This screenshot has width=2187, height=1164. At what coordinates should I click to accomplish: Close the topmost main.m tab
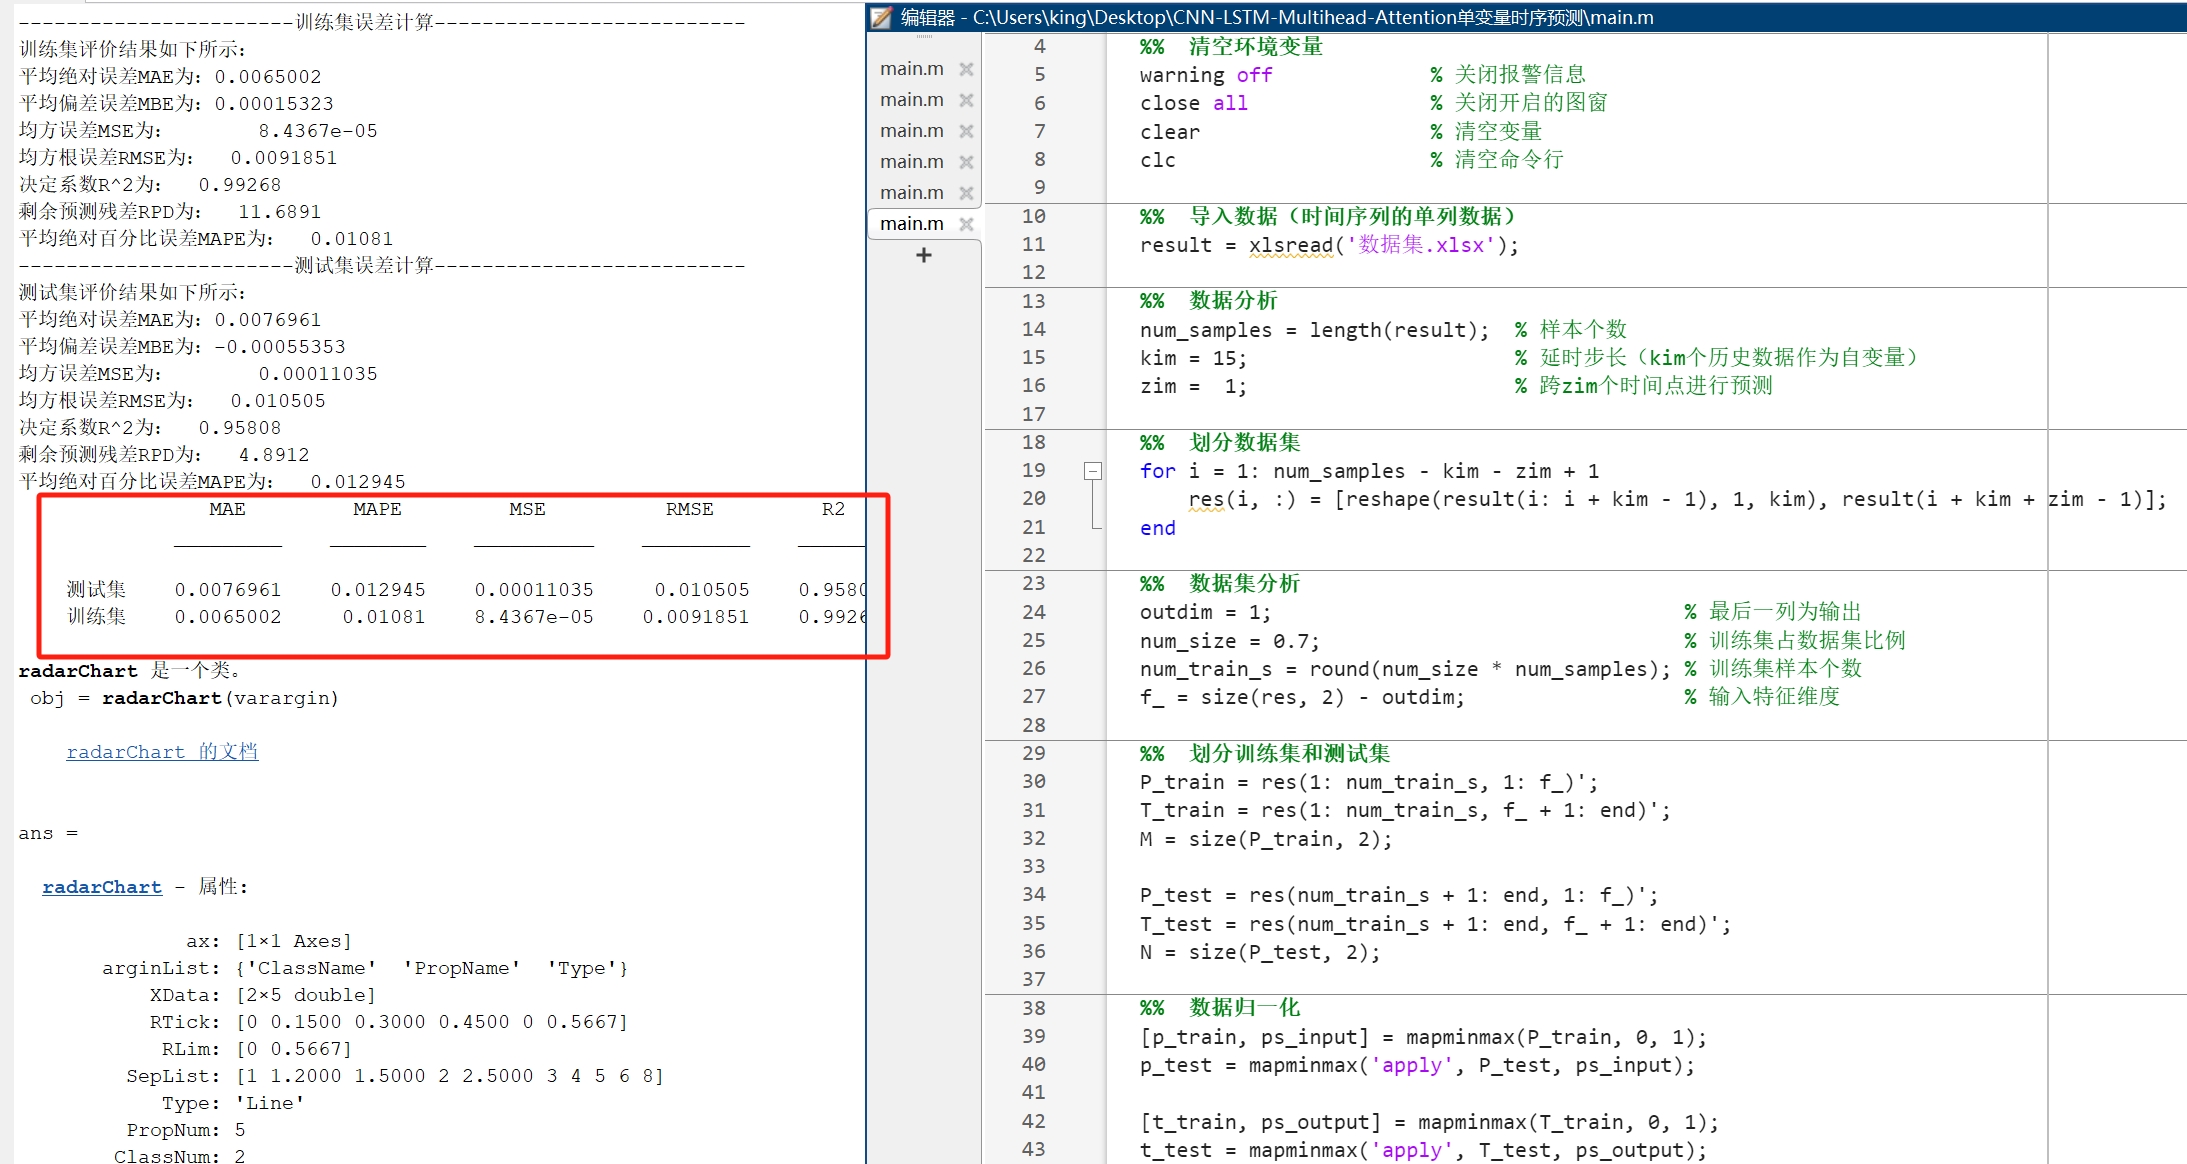pyautogui.click(x=966, y=69)
